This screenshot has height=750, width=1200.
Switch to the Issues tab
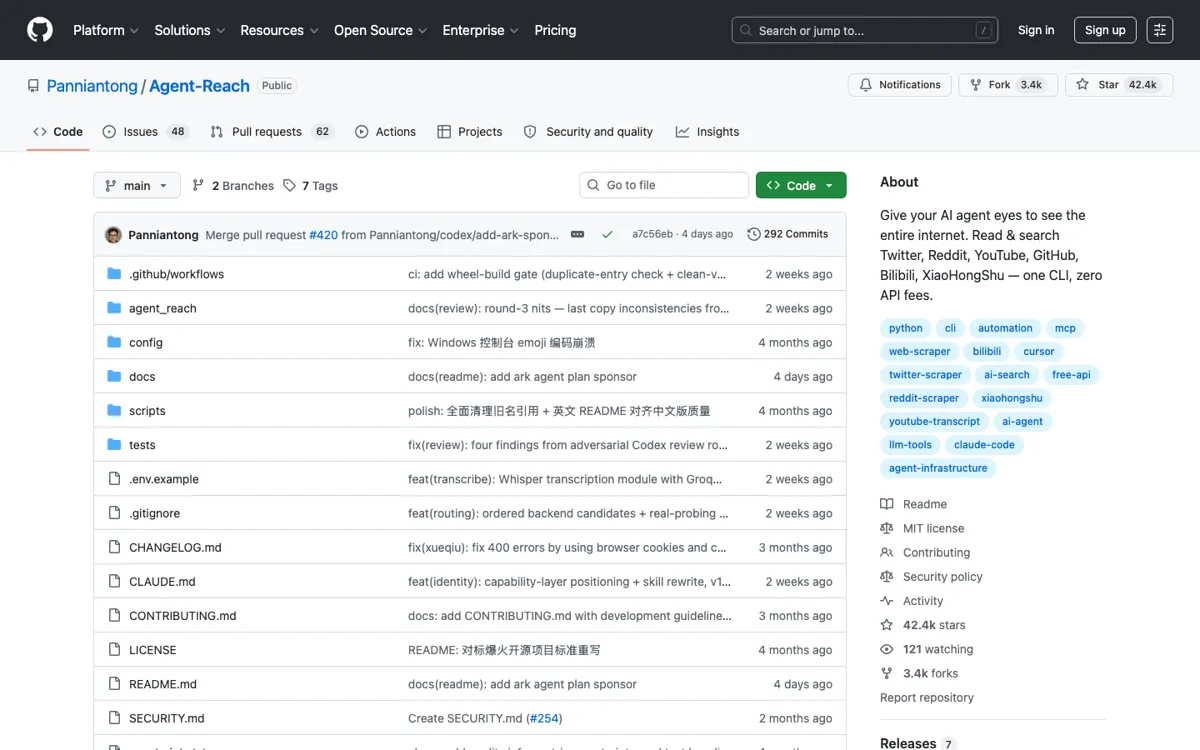(145, 132)
